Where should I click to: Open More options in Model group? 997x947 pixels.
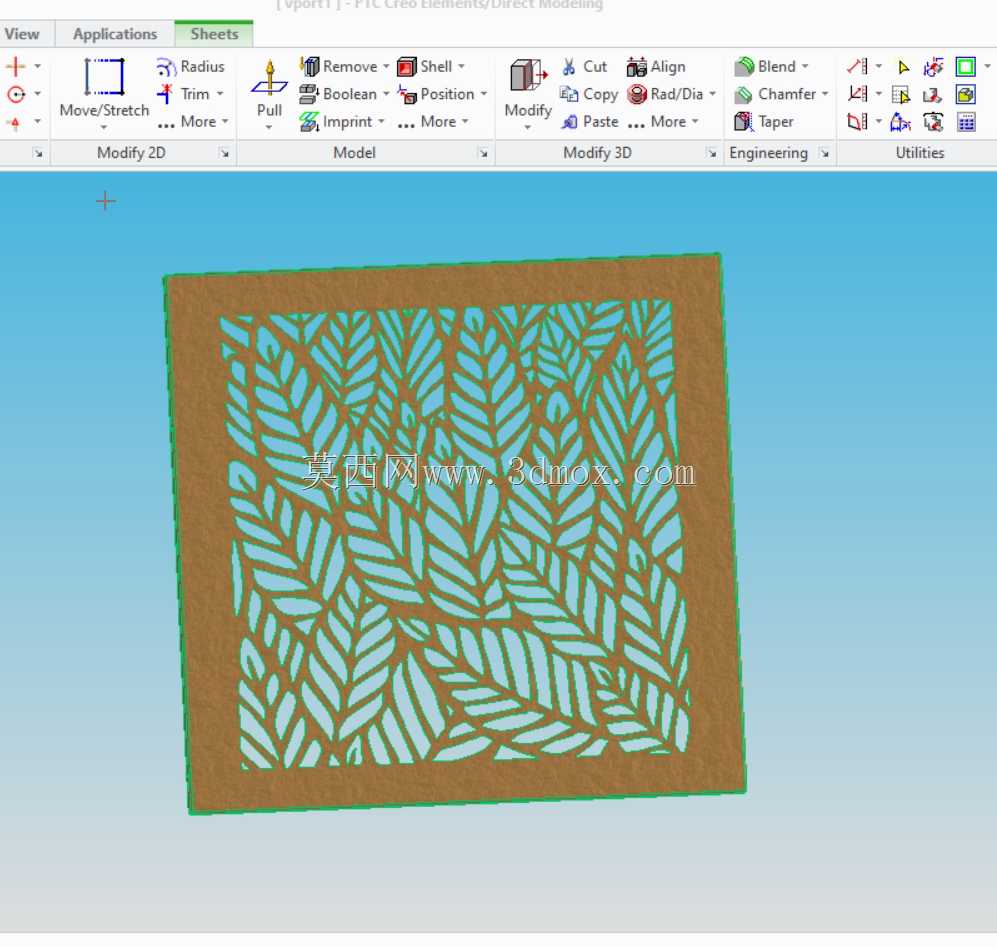pos(433,121)
